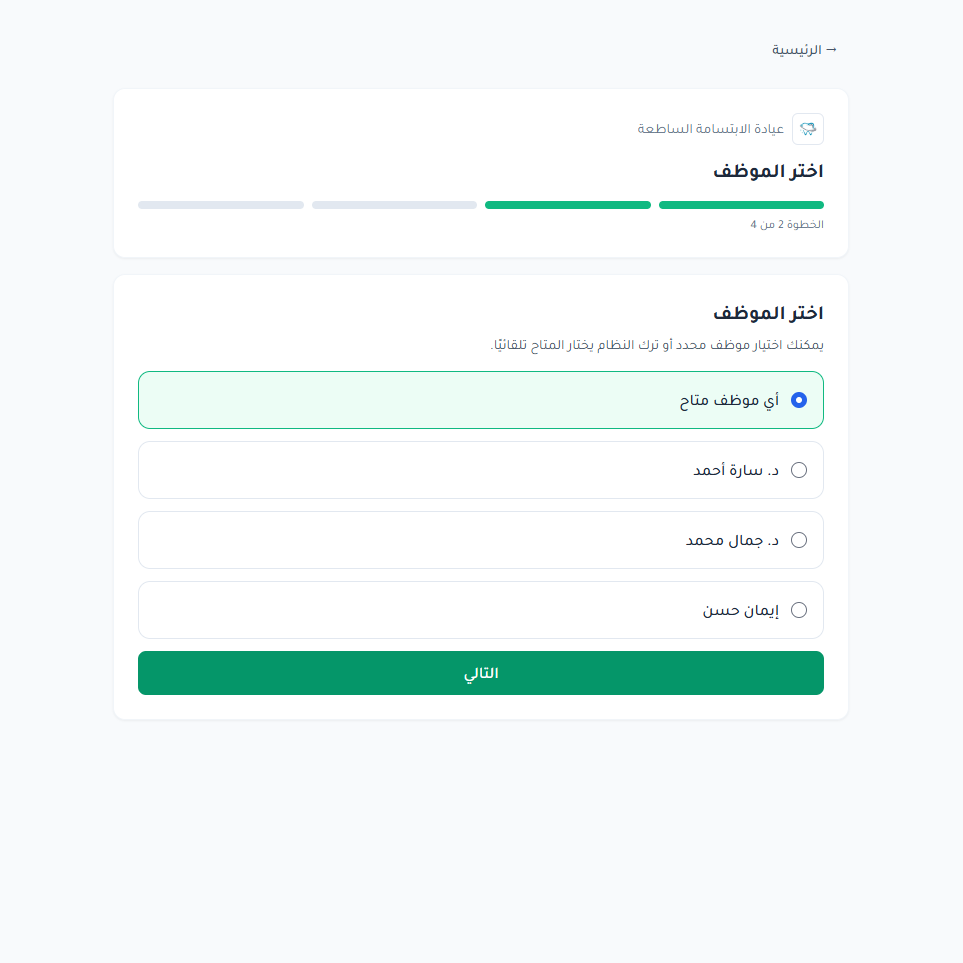Click the third gray progress bar segment
Image resolution: width=963 pixels, height=963 pixels.
click(x=394, y=205)
